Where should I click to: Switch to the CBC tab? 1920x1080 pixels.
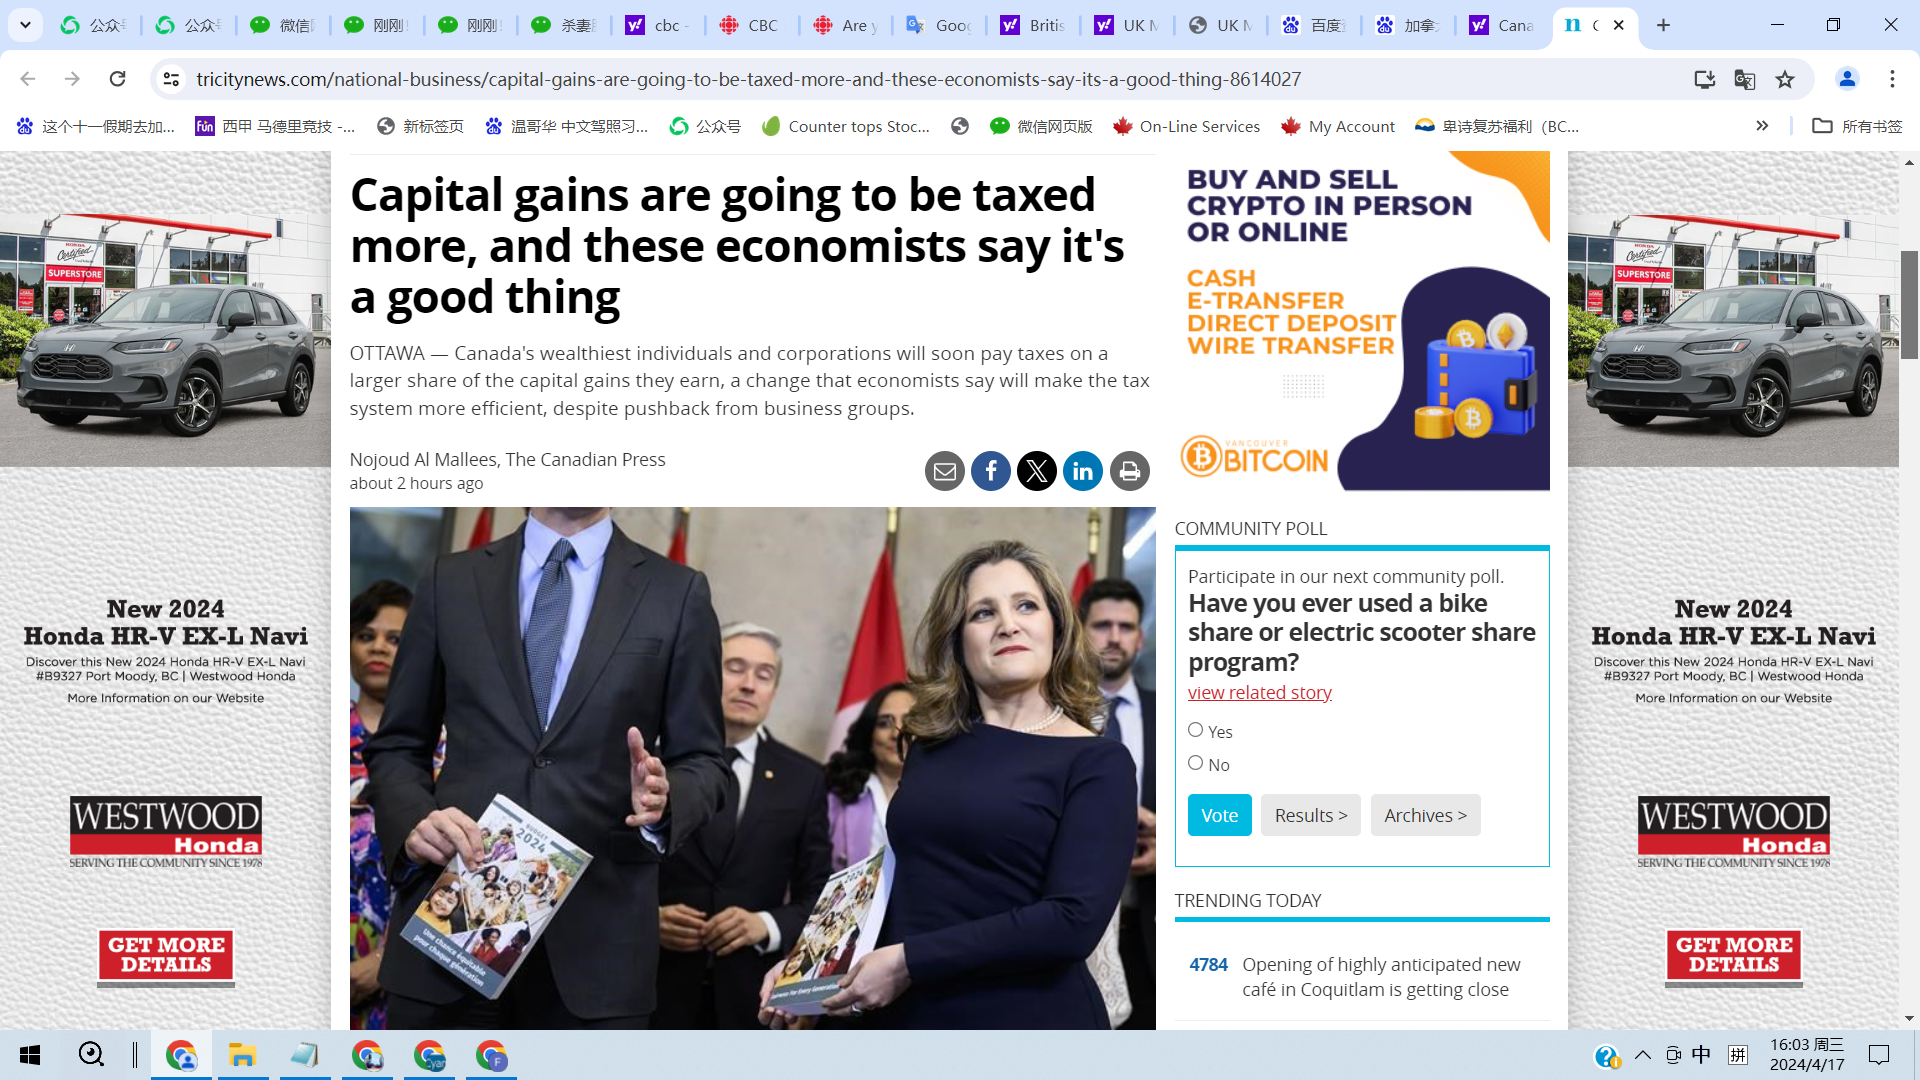pos(750,25)
